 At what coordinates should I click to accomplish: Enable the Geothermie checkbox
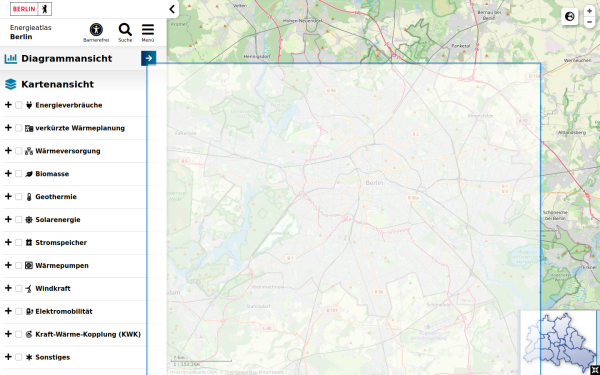pos(18,197)
